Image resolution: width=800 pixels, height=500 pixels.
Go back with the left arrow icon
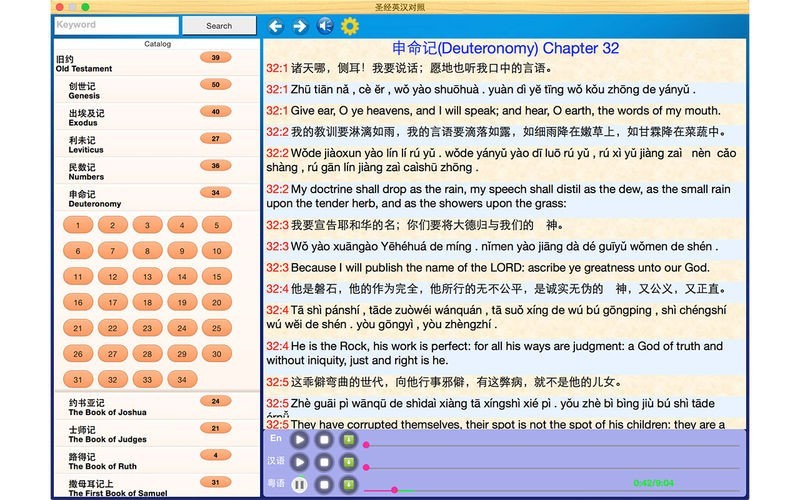pyautogui.click(x=275, y=26)
